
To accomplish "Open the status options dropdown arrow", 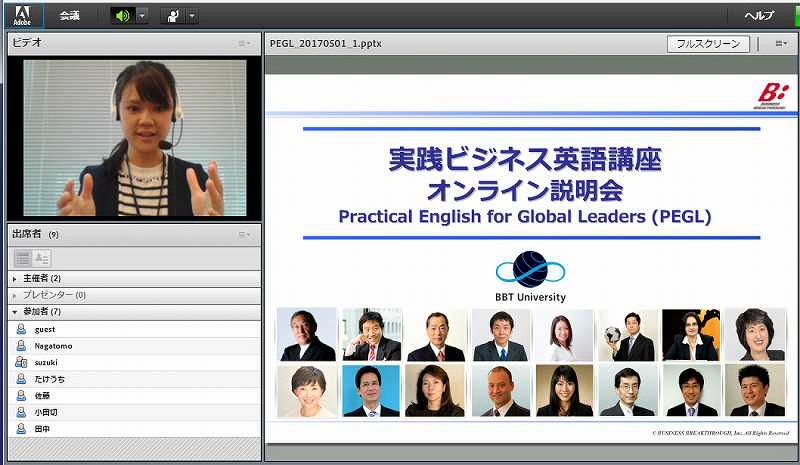I will [192, 16].
